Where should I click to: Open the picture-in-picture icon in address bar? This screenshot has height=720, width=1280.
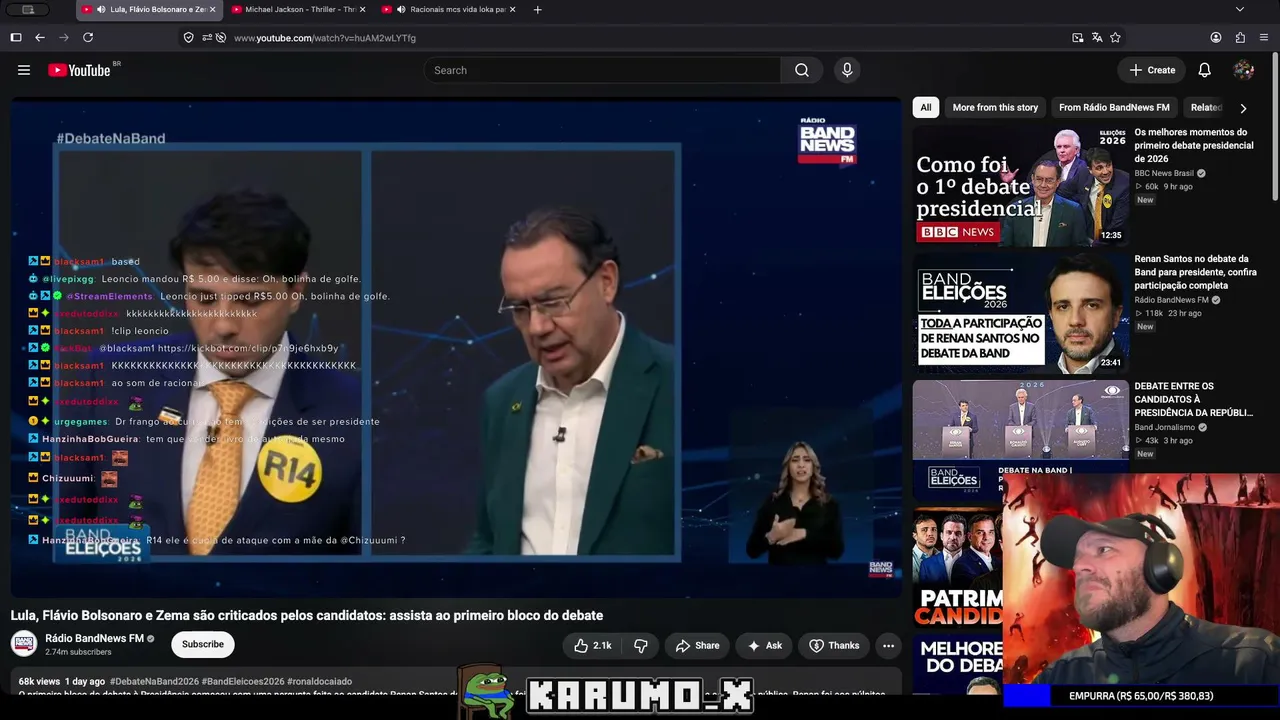1077,37
